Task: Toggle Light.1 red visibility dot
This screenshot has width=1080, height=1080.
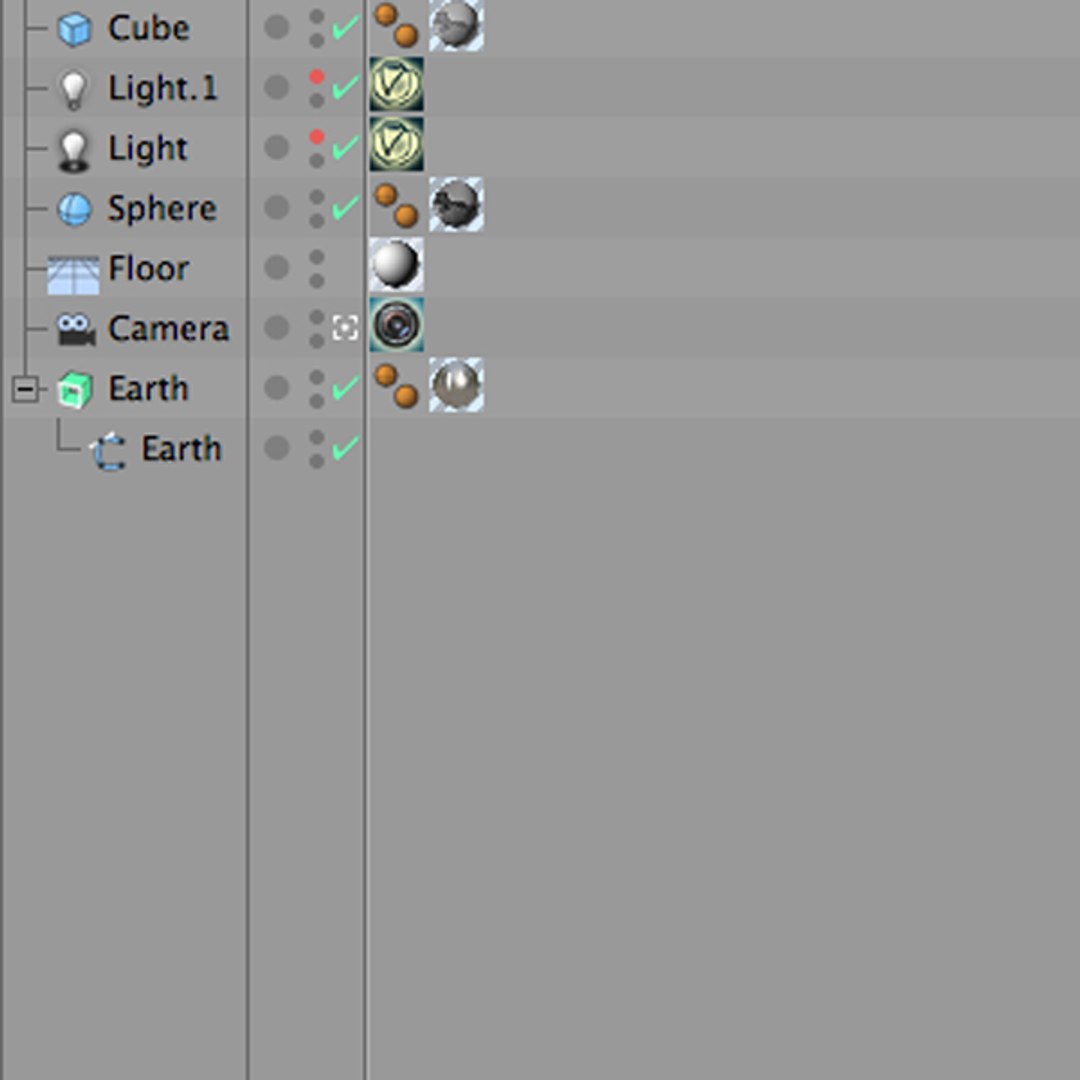Action: click(x=317, y=77)
